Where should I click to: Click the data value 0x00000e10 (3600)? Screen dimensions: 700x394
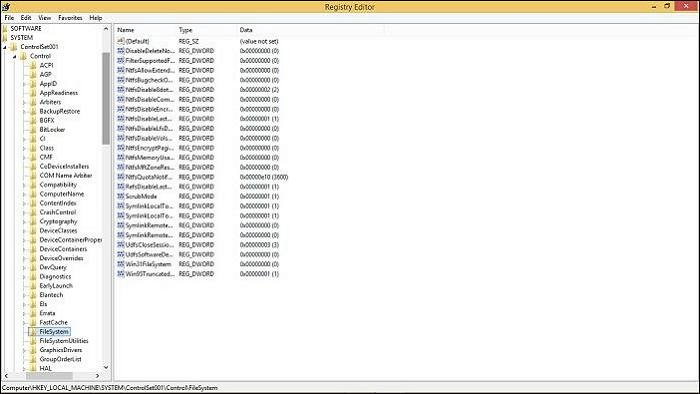tap(264, 177)
